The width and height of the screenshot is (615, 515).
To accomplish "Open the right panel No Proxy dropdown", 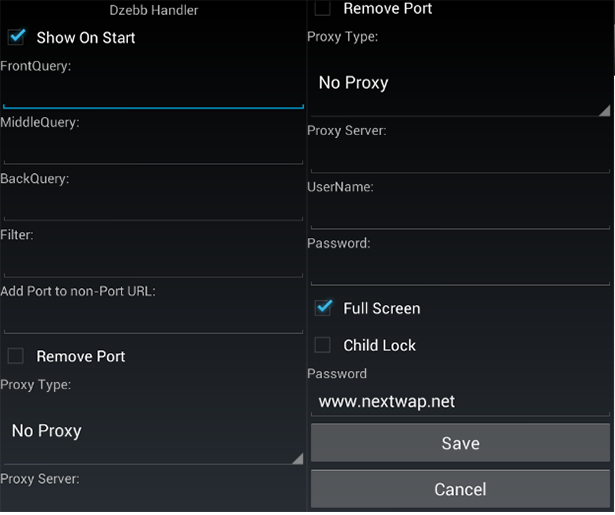I will pyautogui.click(x=458, y=83).
